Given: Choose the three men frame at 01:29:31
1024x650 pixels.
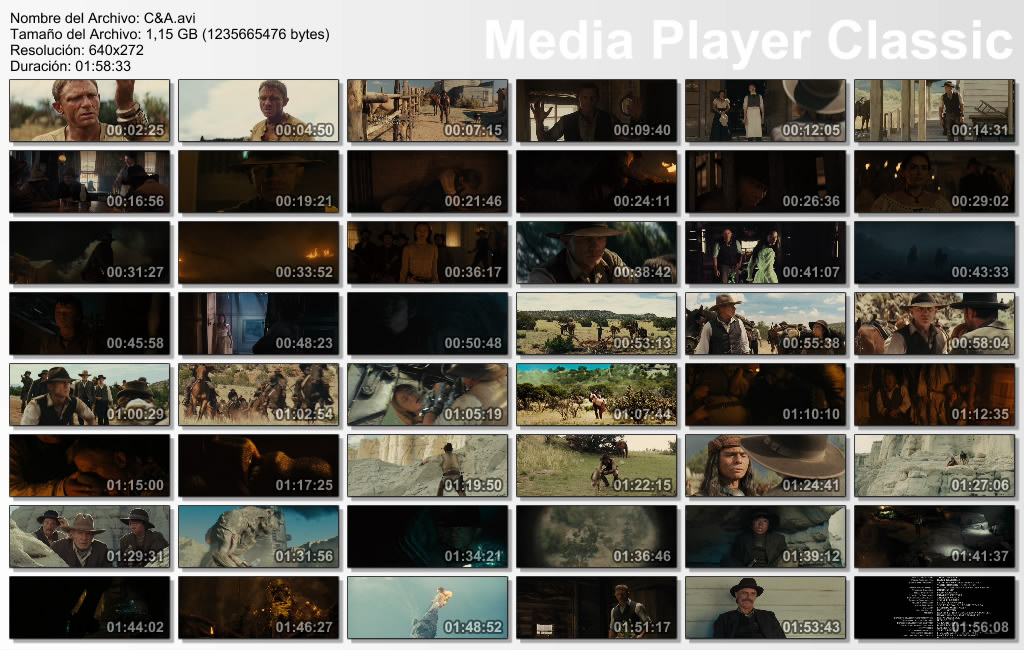Looking at the screenshot, I should click(x=89, y=536).
